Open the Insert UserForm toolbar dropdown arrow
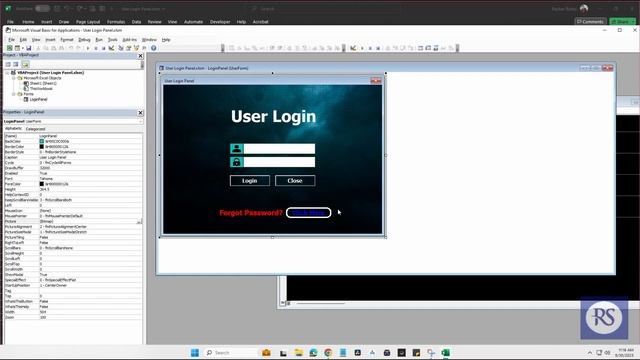Image resolution: width=640 pixels, height=360 pixels. (x=22, y=48)
